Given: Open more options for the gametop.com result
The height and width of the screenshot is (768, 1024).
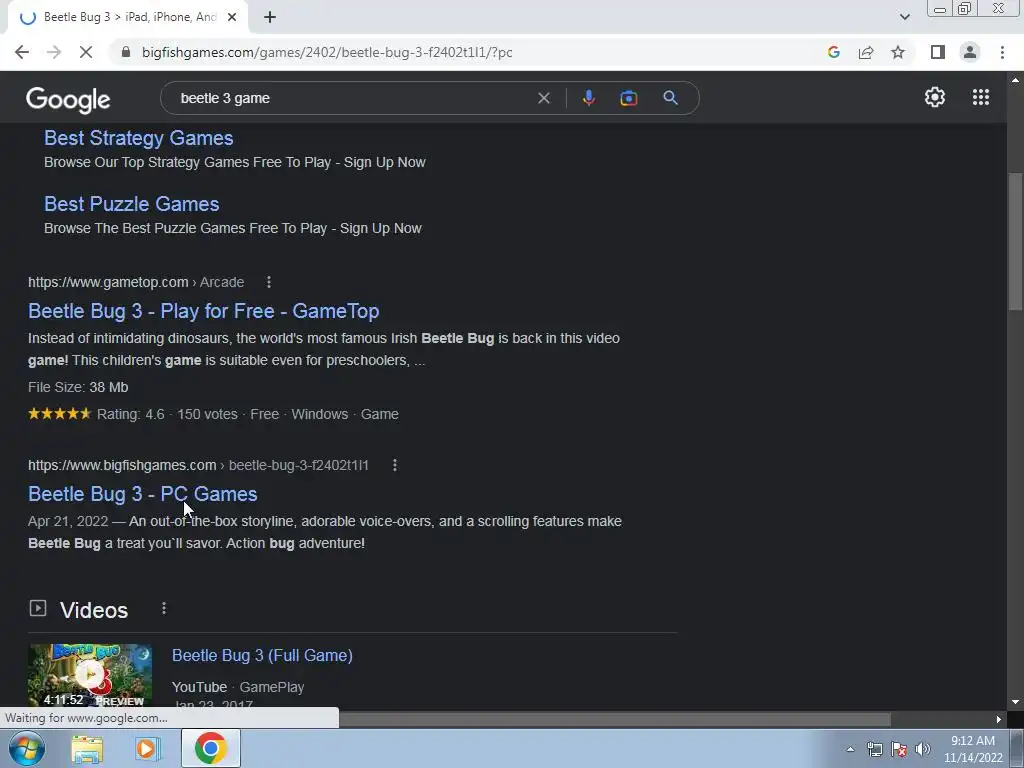Looking at the screenshot, I should click(268, 282).
